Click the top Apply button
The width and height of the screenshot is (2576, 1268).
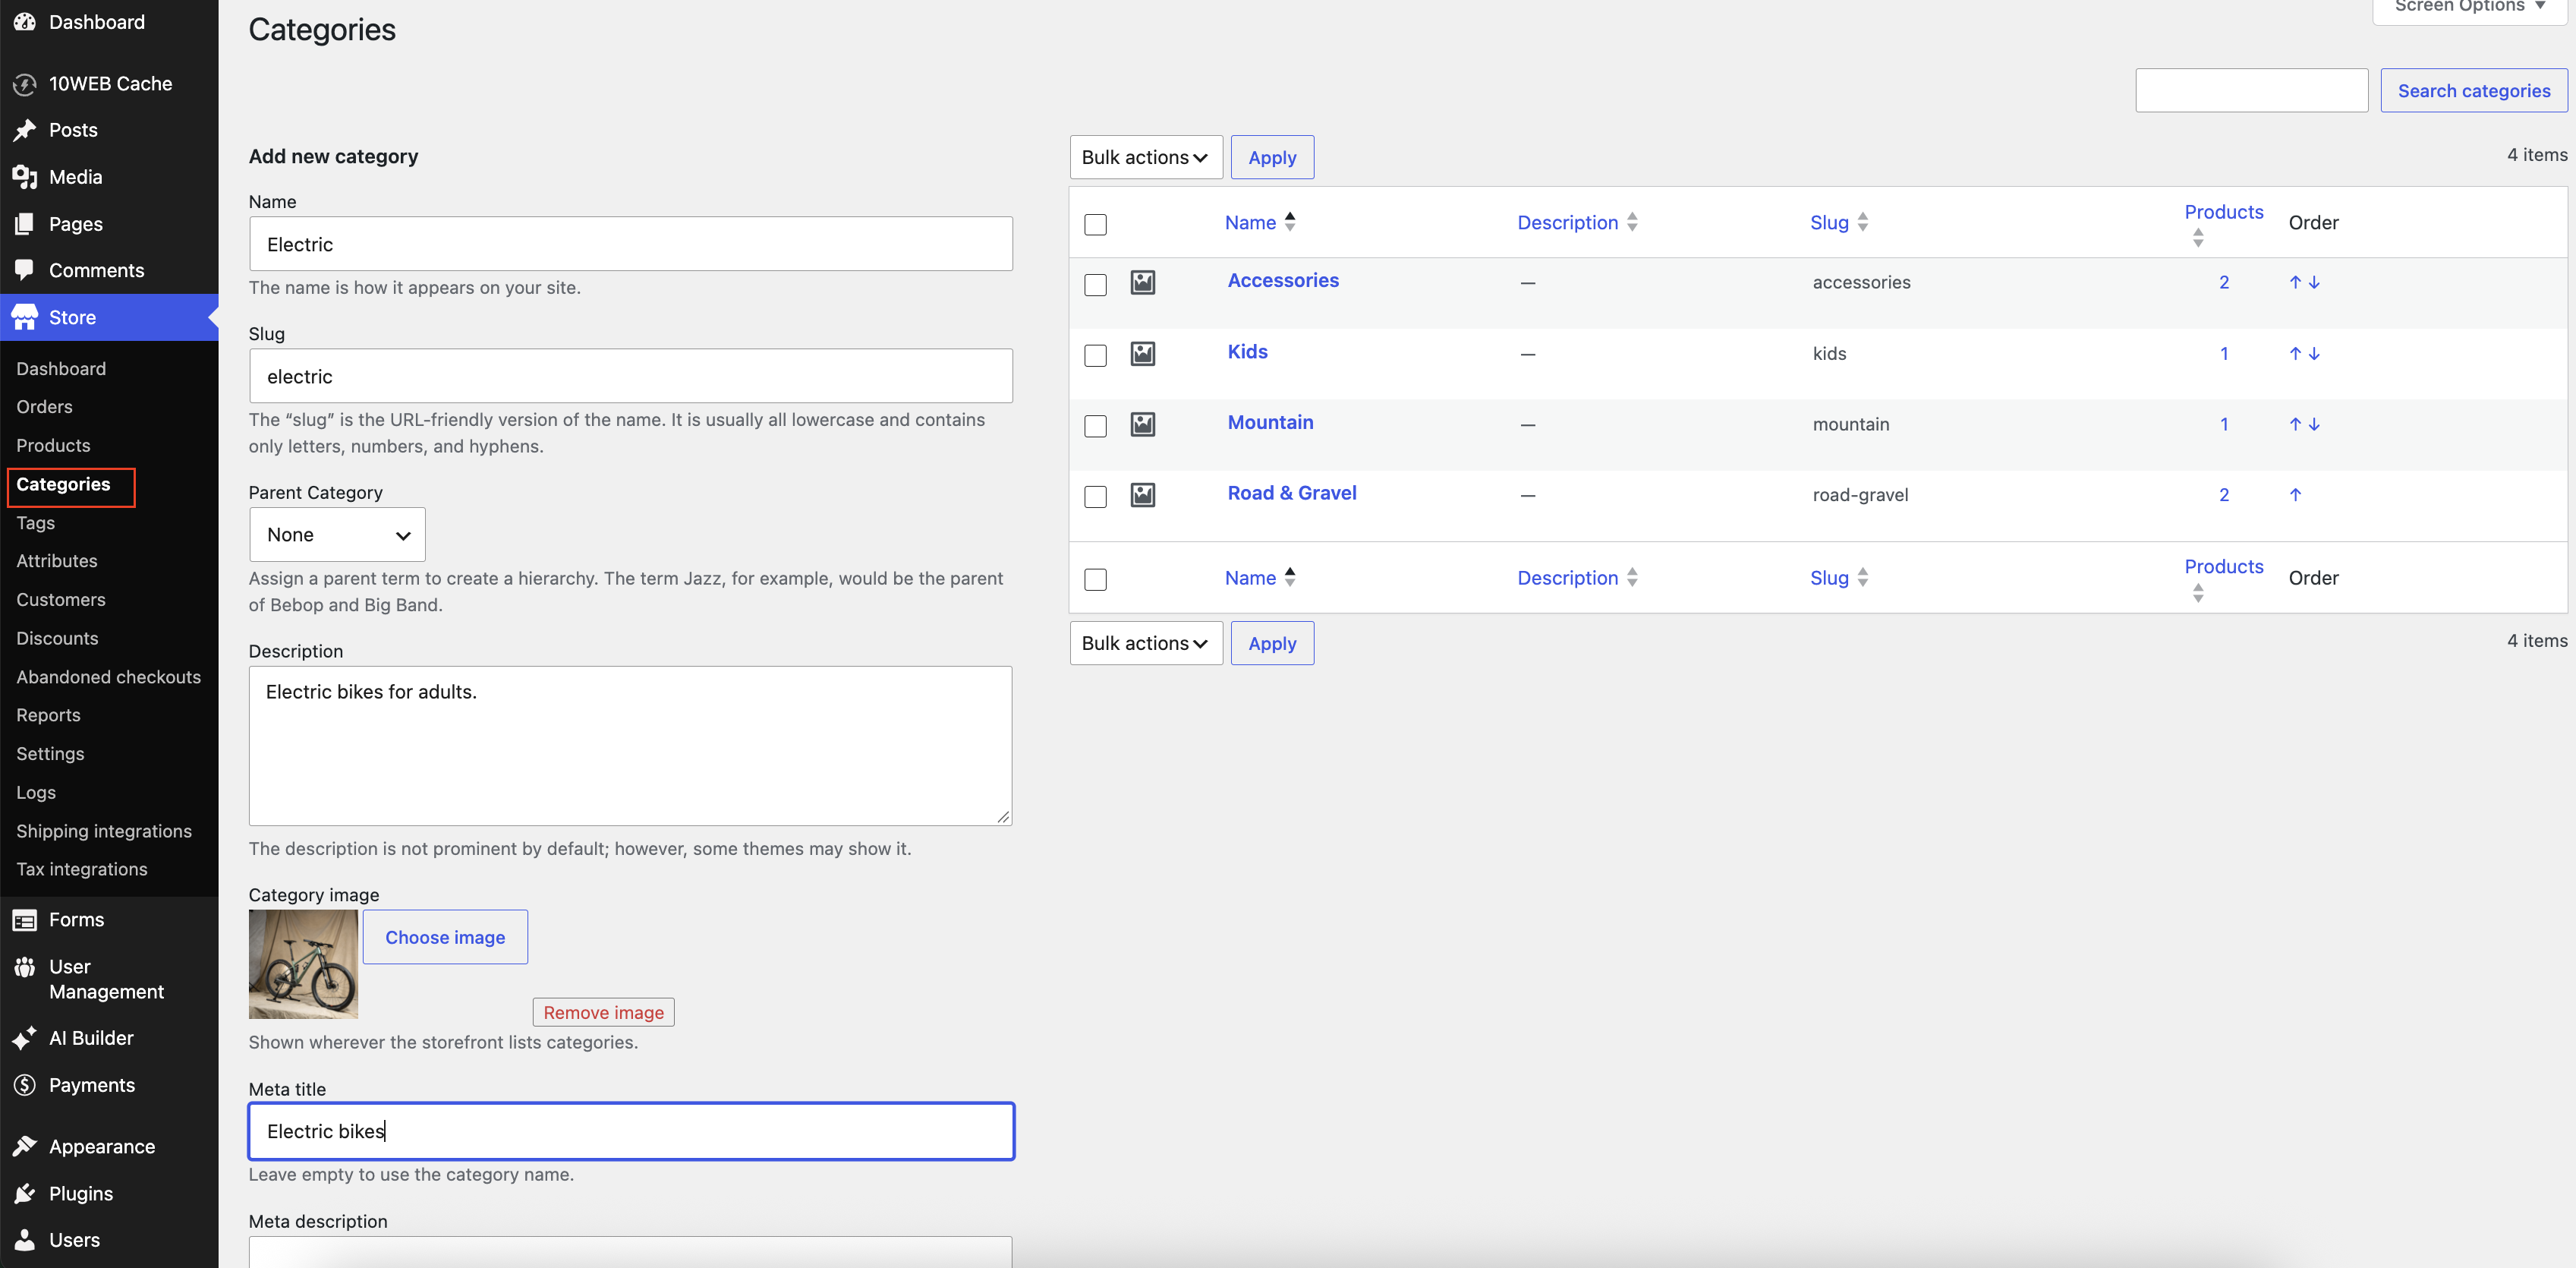(x=1272, y=157)
